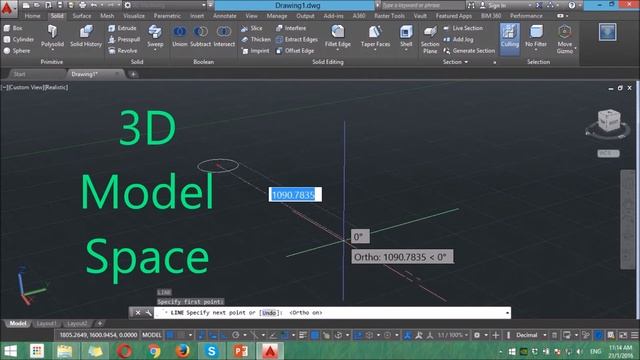Apply Boolean Subtract
The width and height of the screenshot is (640, 360).
coord(200,37)
